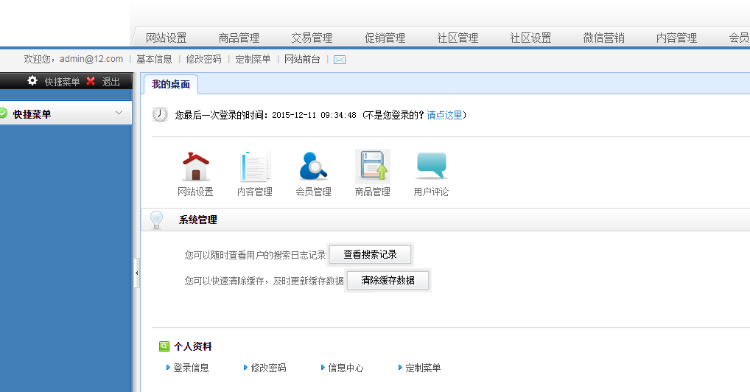Screen dimensions: 750x392
Task: Click the last login timestamp 2015-12-11
Action: pyautogui.click(x=314, y=115)
